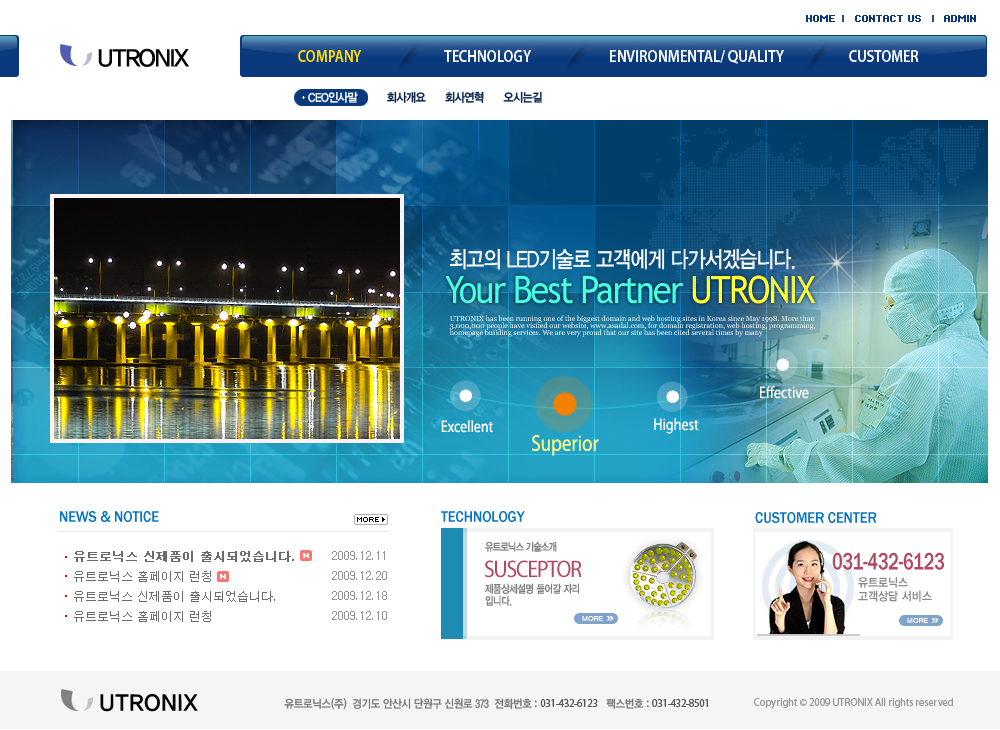Select the Highest circle marker
The image size is (1000, 730).
(x=672, y=397)
